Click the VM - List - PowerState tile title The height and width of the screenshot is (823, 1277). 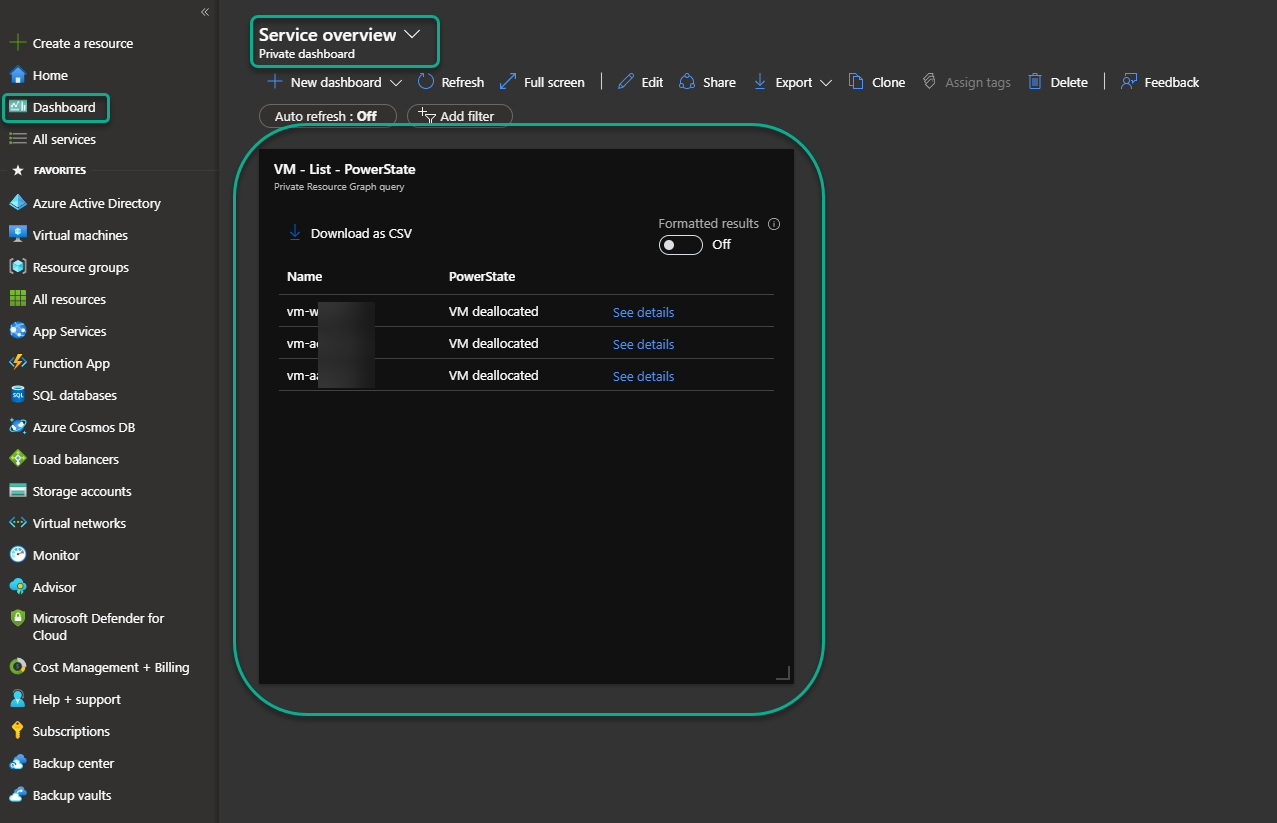[x=344, y=169]
